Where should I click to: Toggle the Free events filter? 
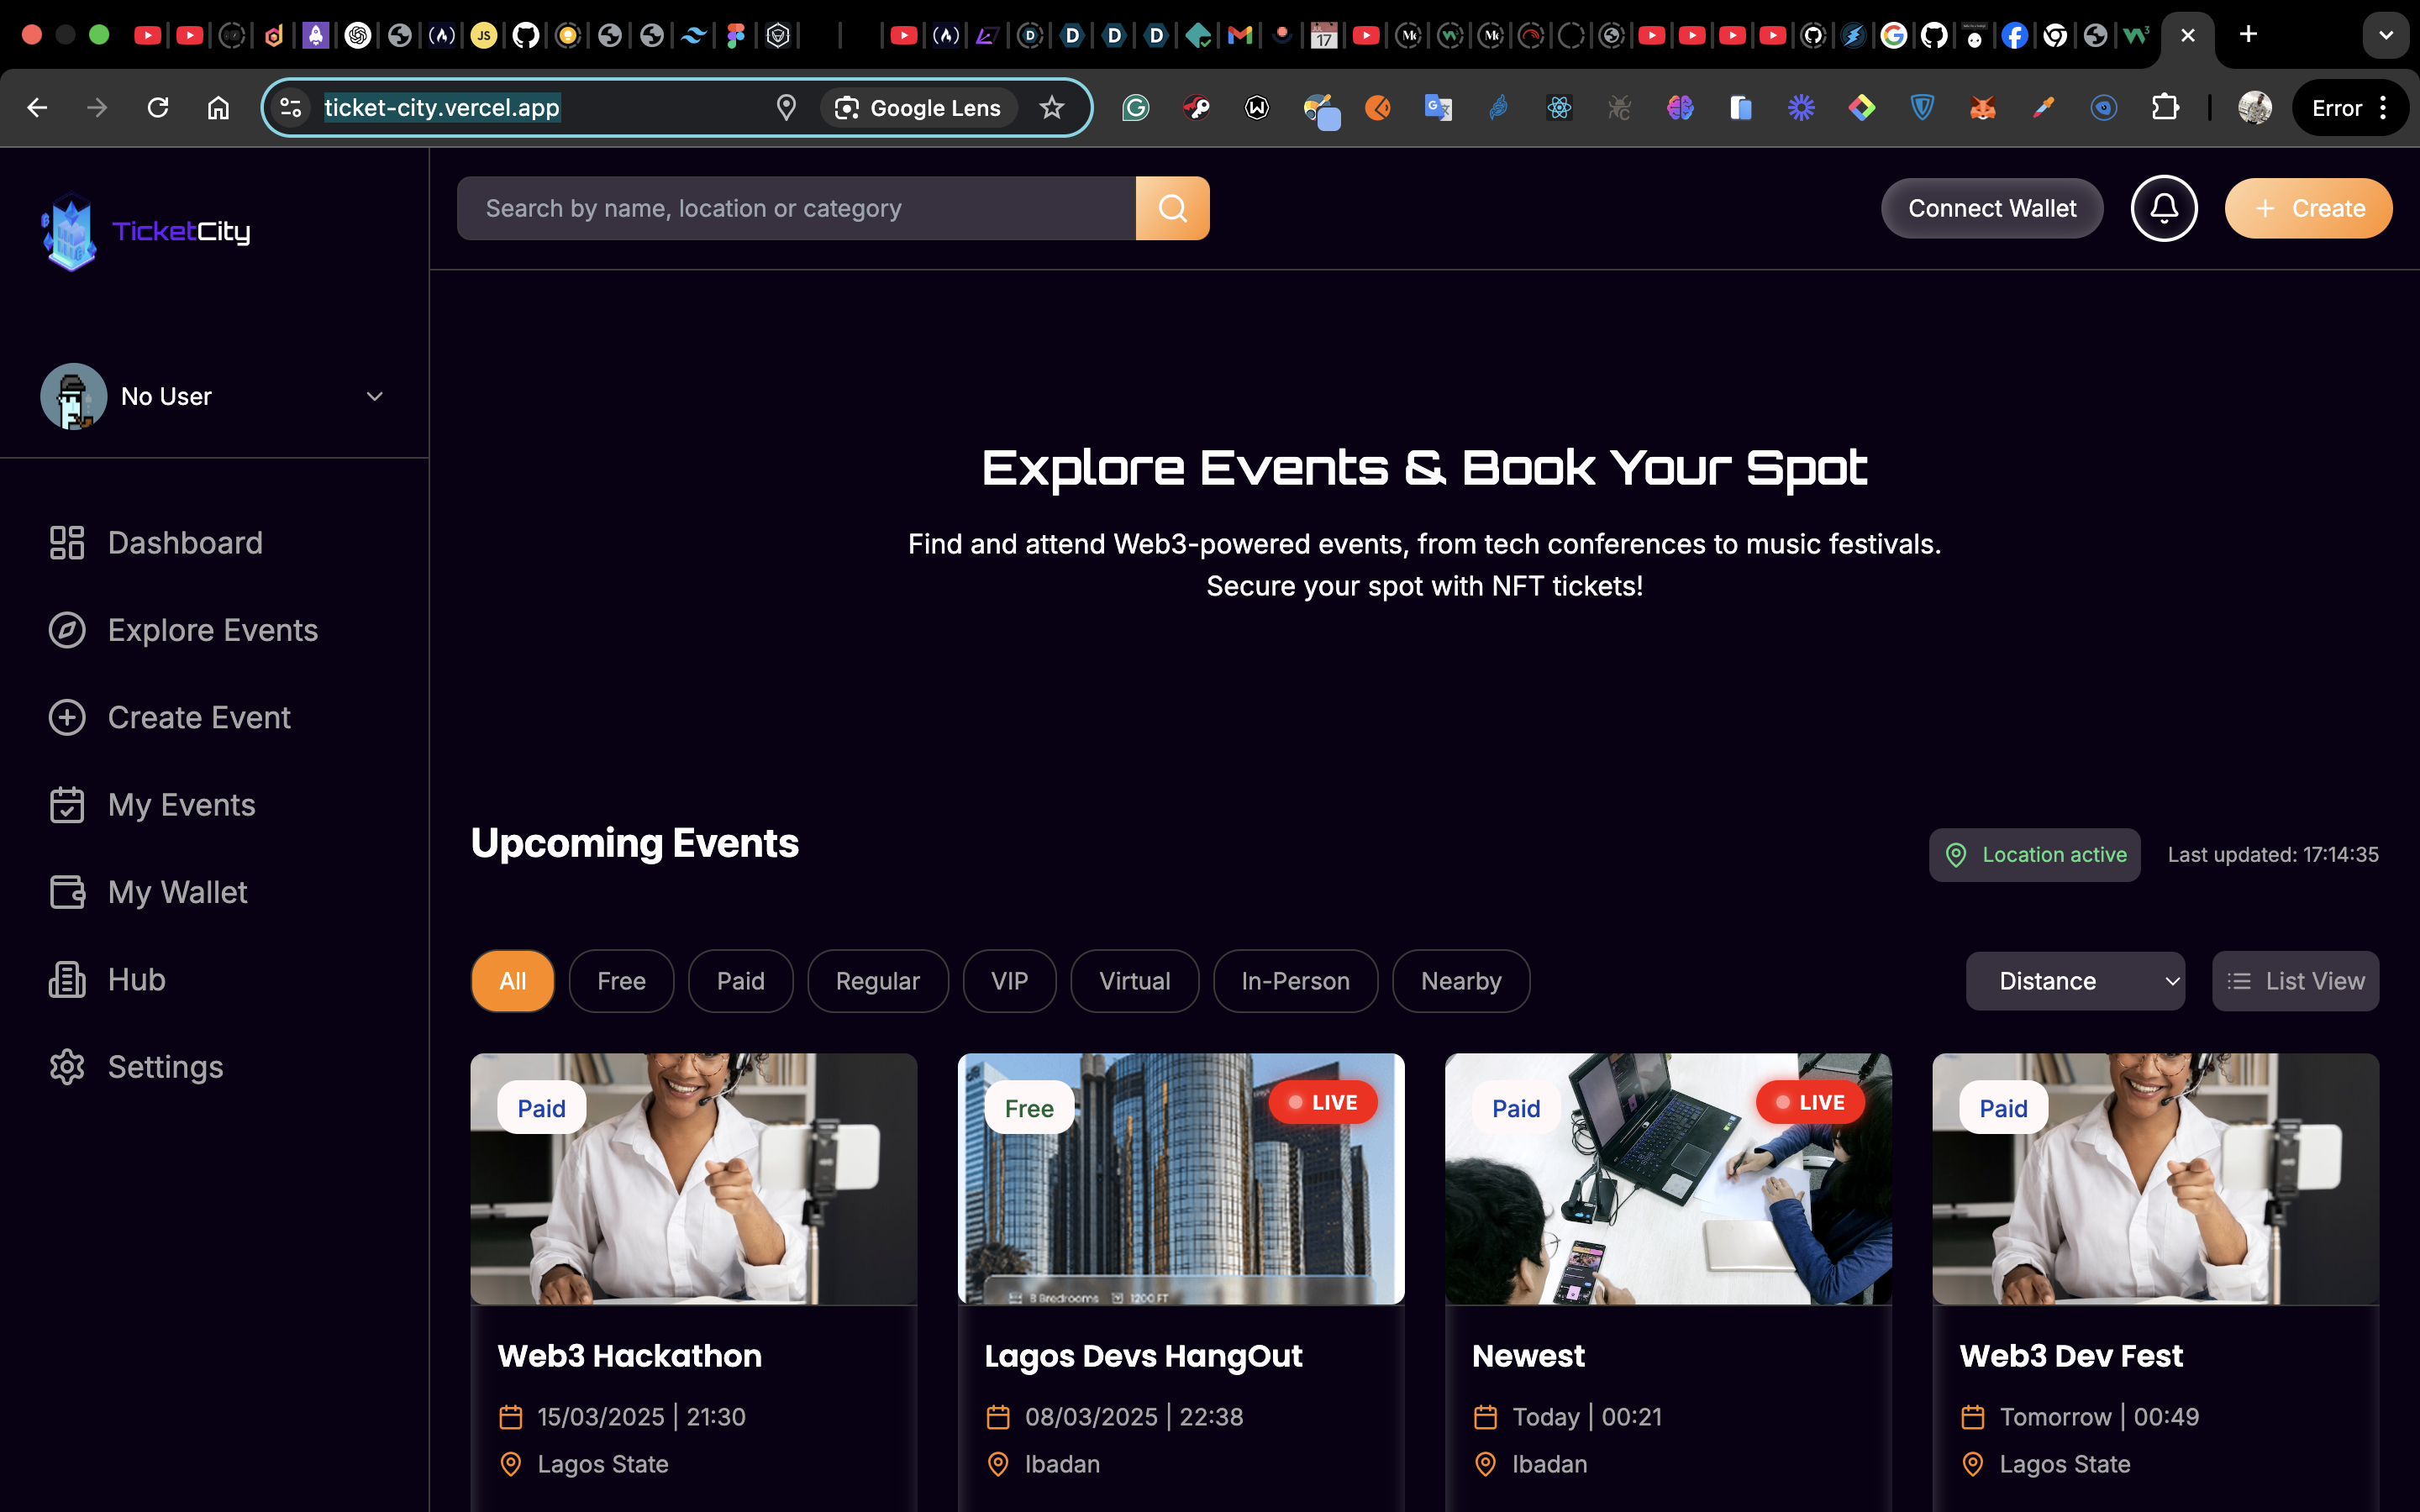[x=621, y=981]
